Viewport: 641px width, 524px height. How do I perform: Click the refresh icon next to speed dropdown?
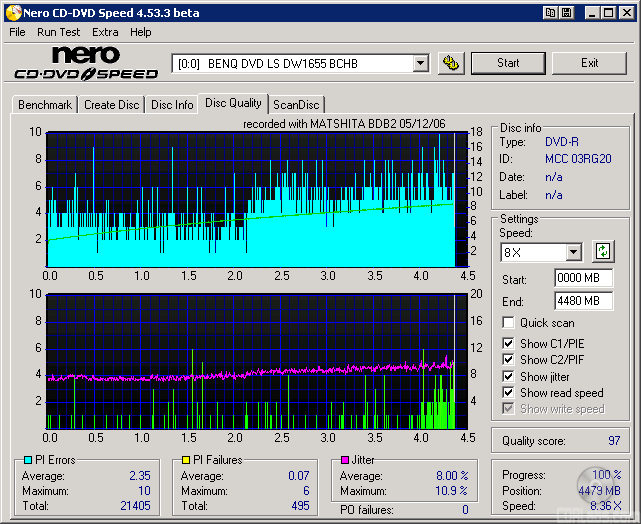pos(603,251)
